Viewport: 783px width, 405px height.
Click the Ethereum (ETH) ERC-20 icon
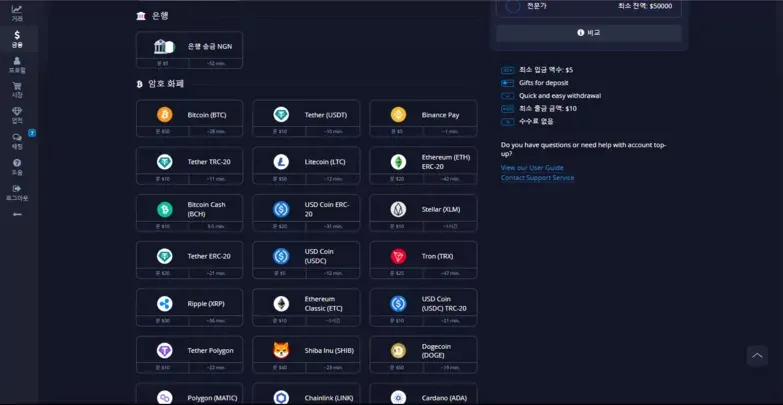398,162
